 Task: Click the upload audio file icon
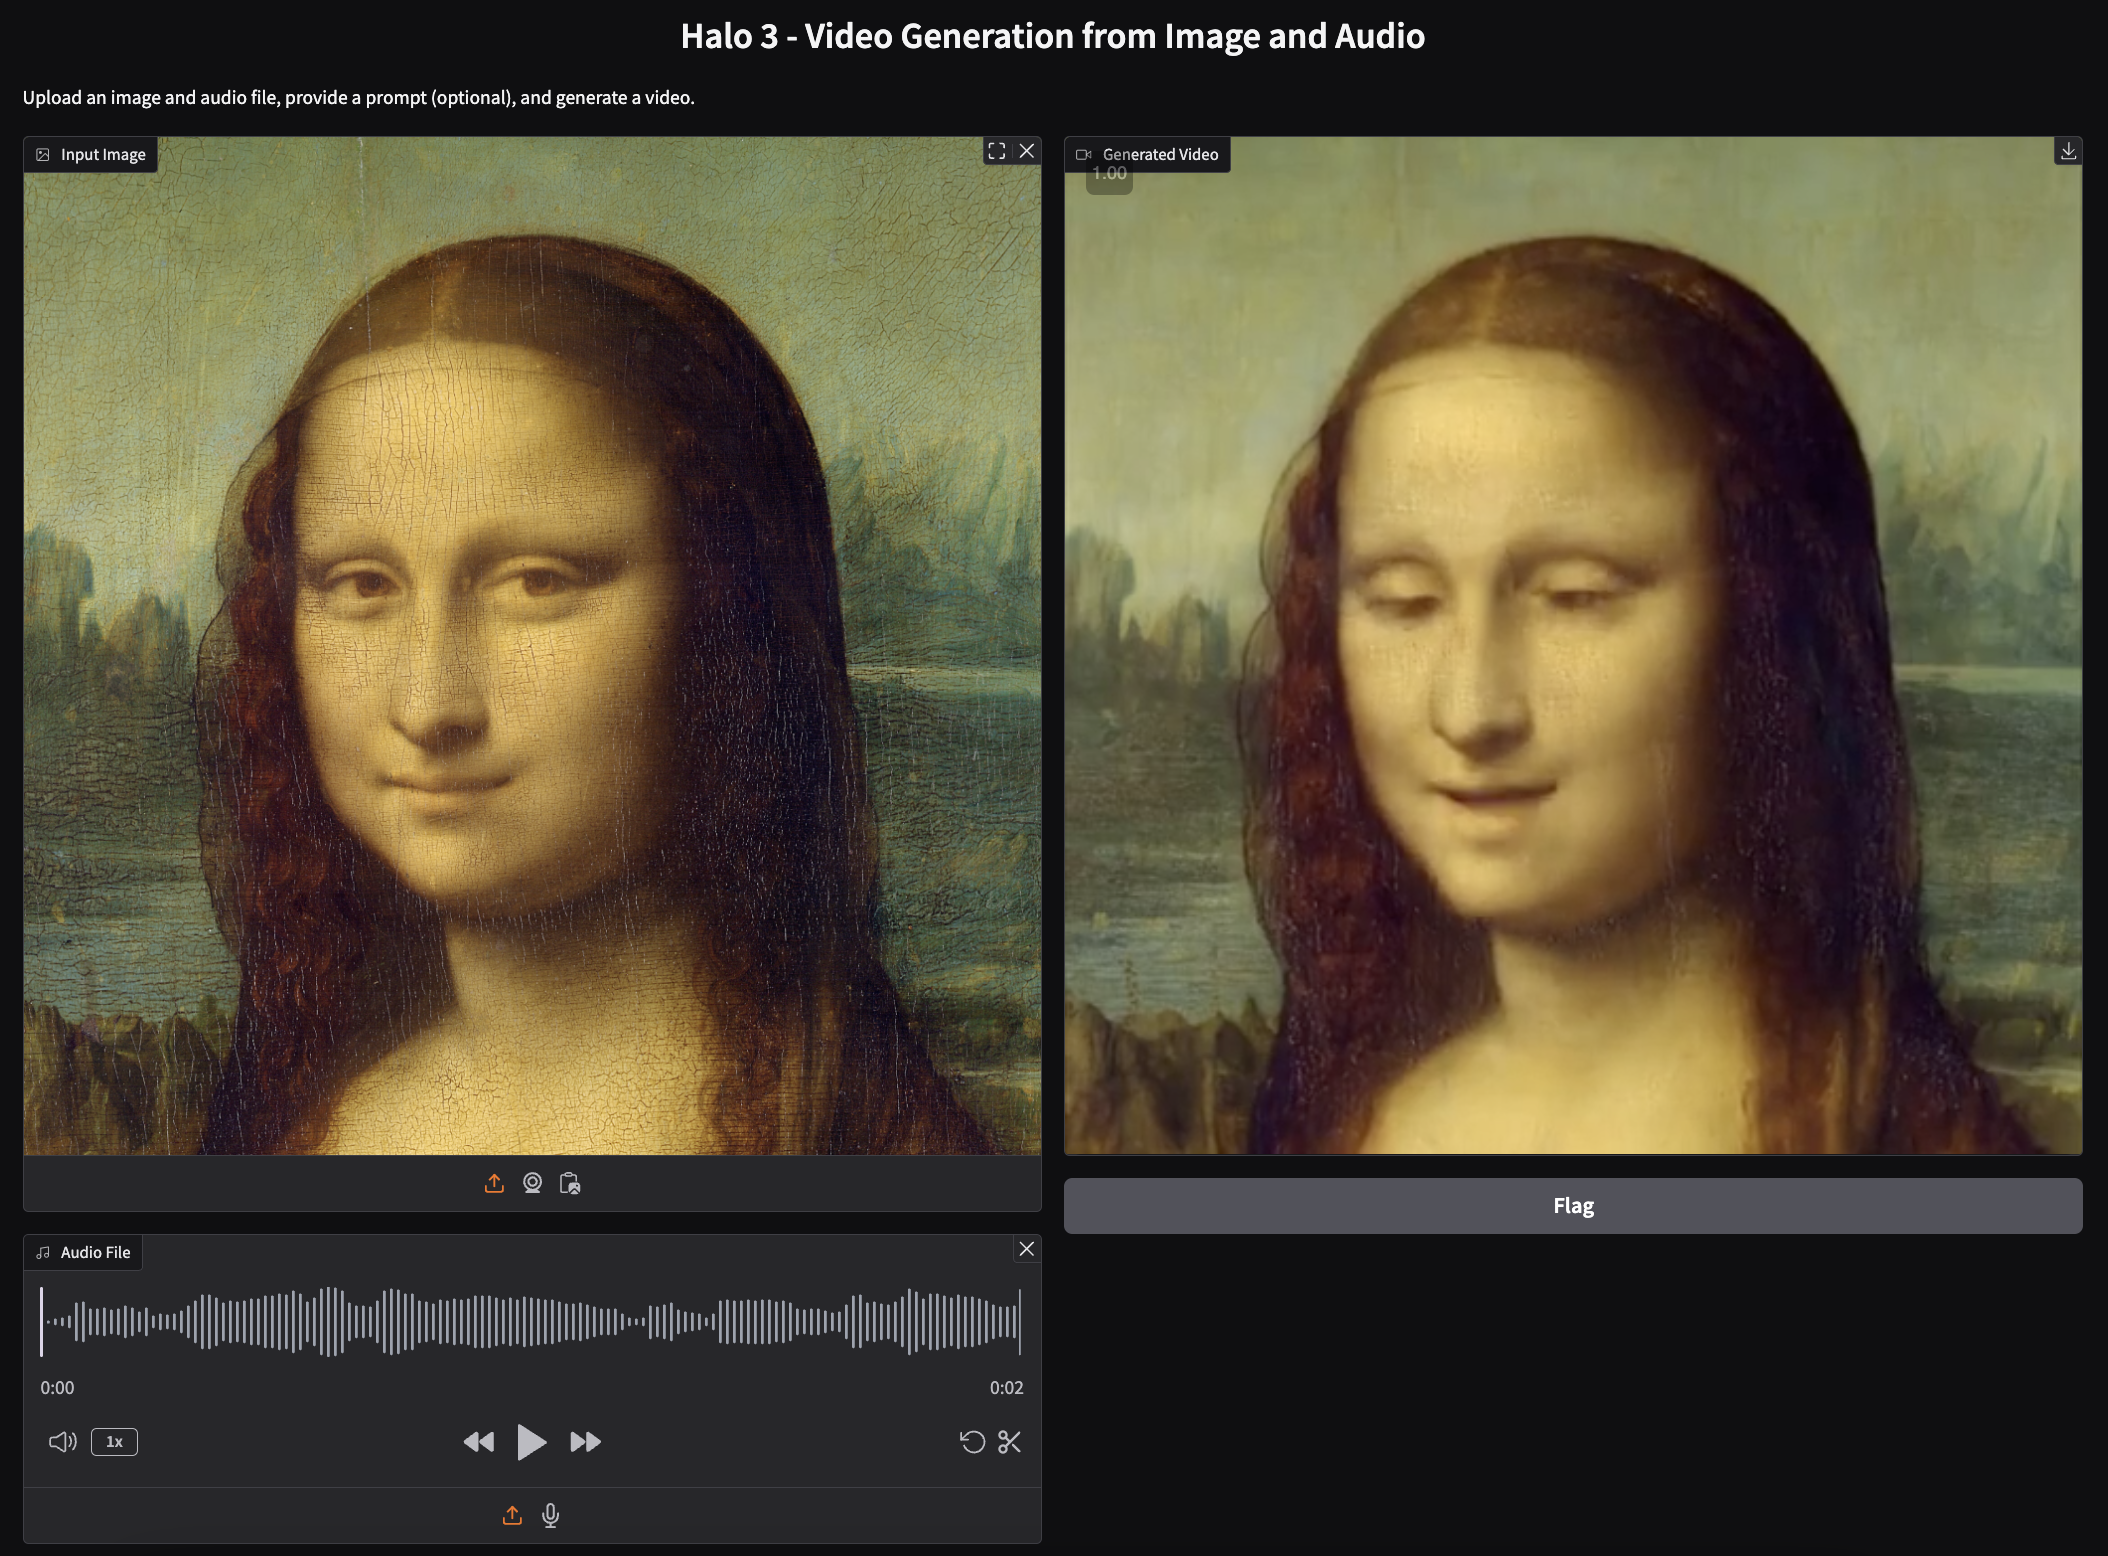click(512, 1516)
